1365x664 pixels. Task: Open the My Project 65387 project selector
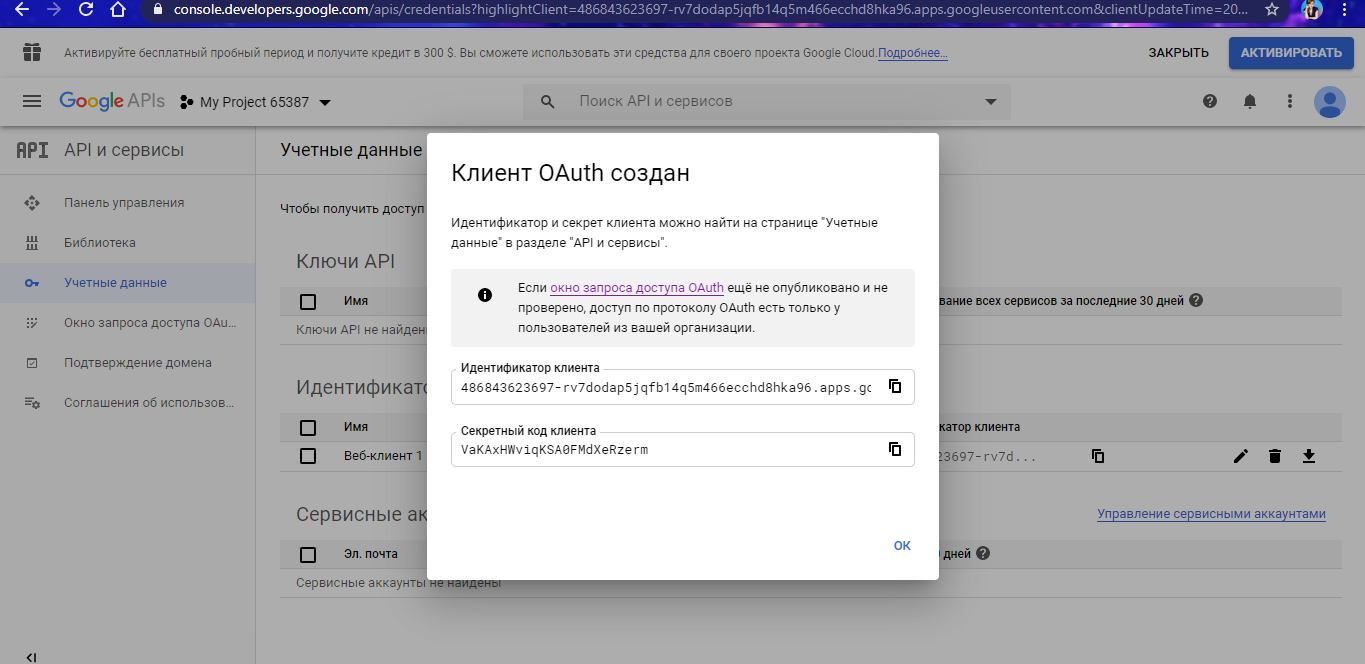point(255,102)
